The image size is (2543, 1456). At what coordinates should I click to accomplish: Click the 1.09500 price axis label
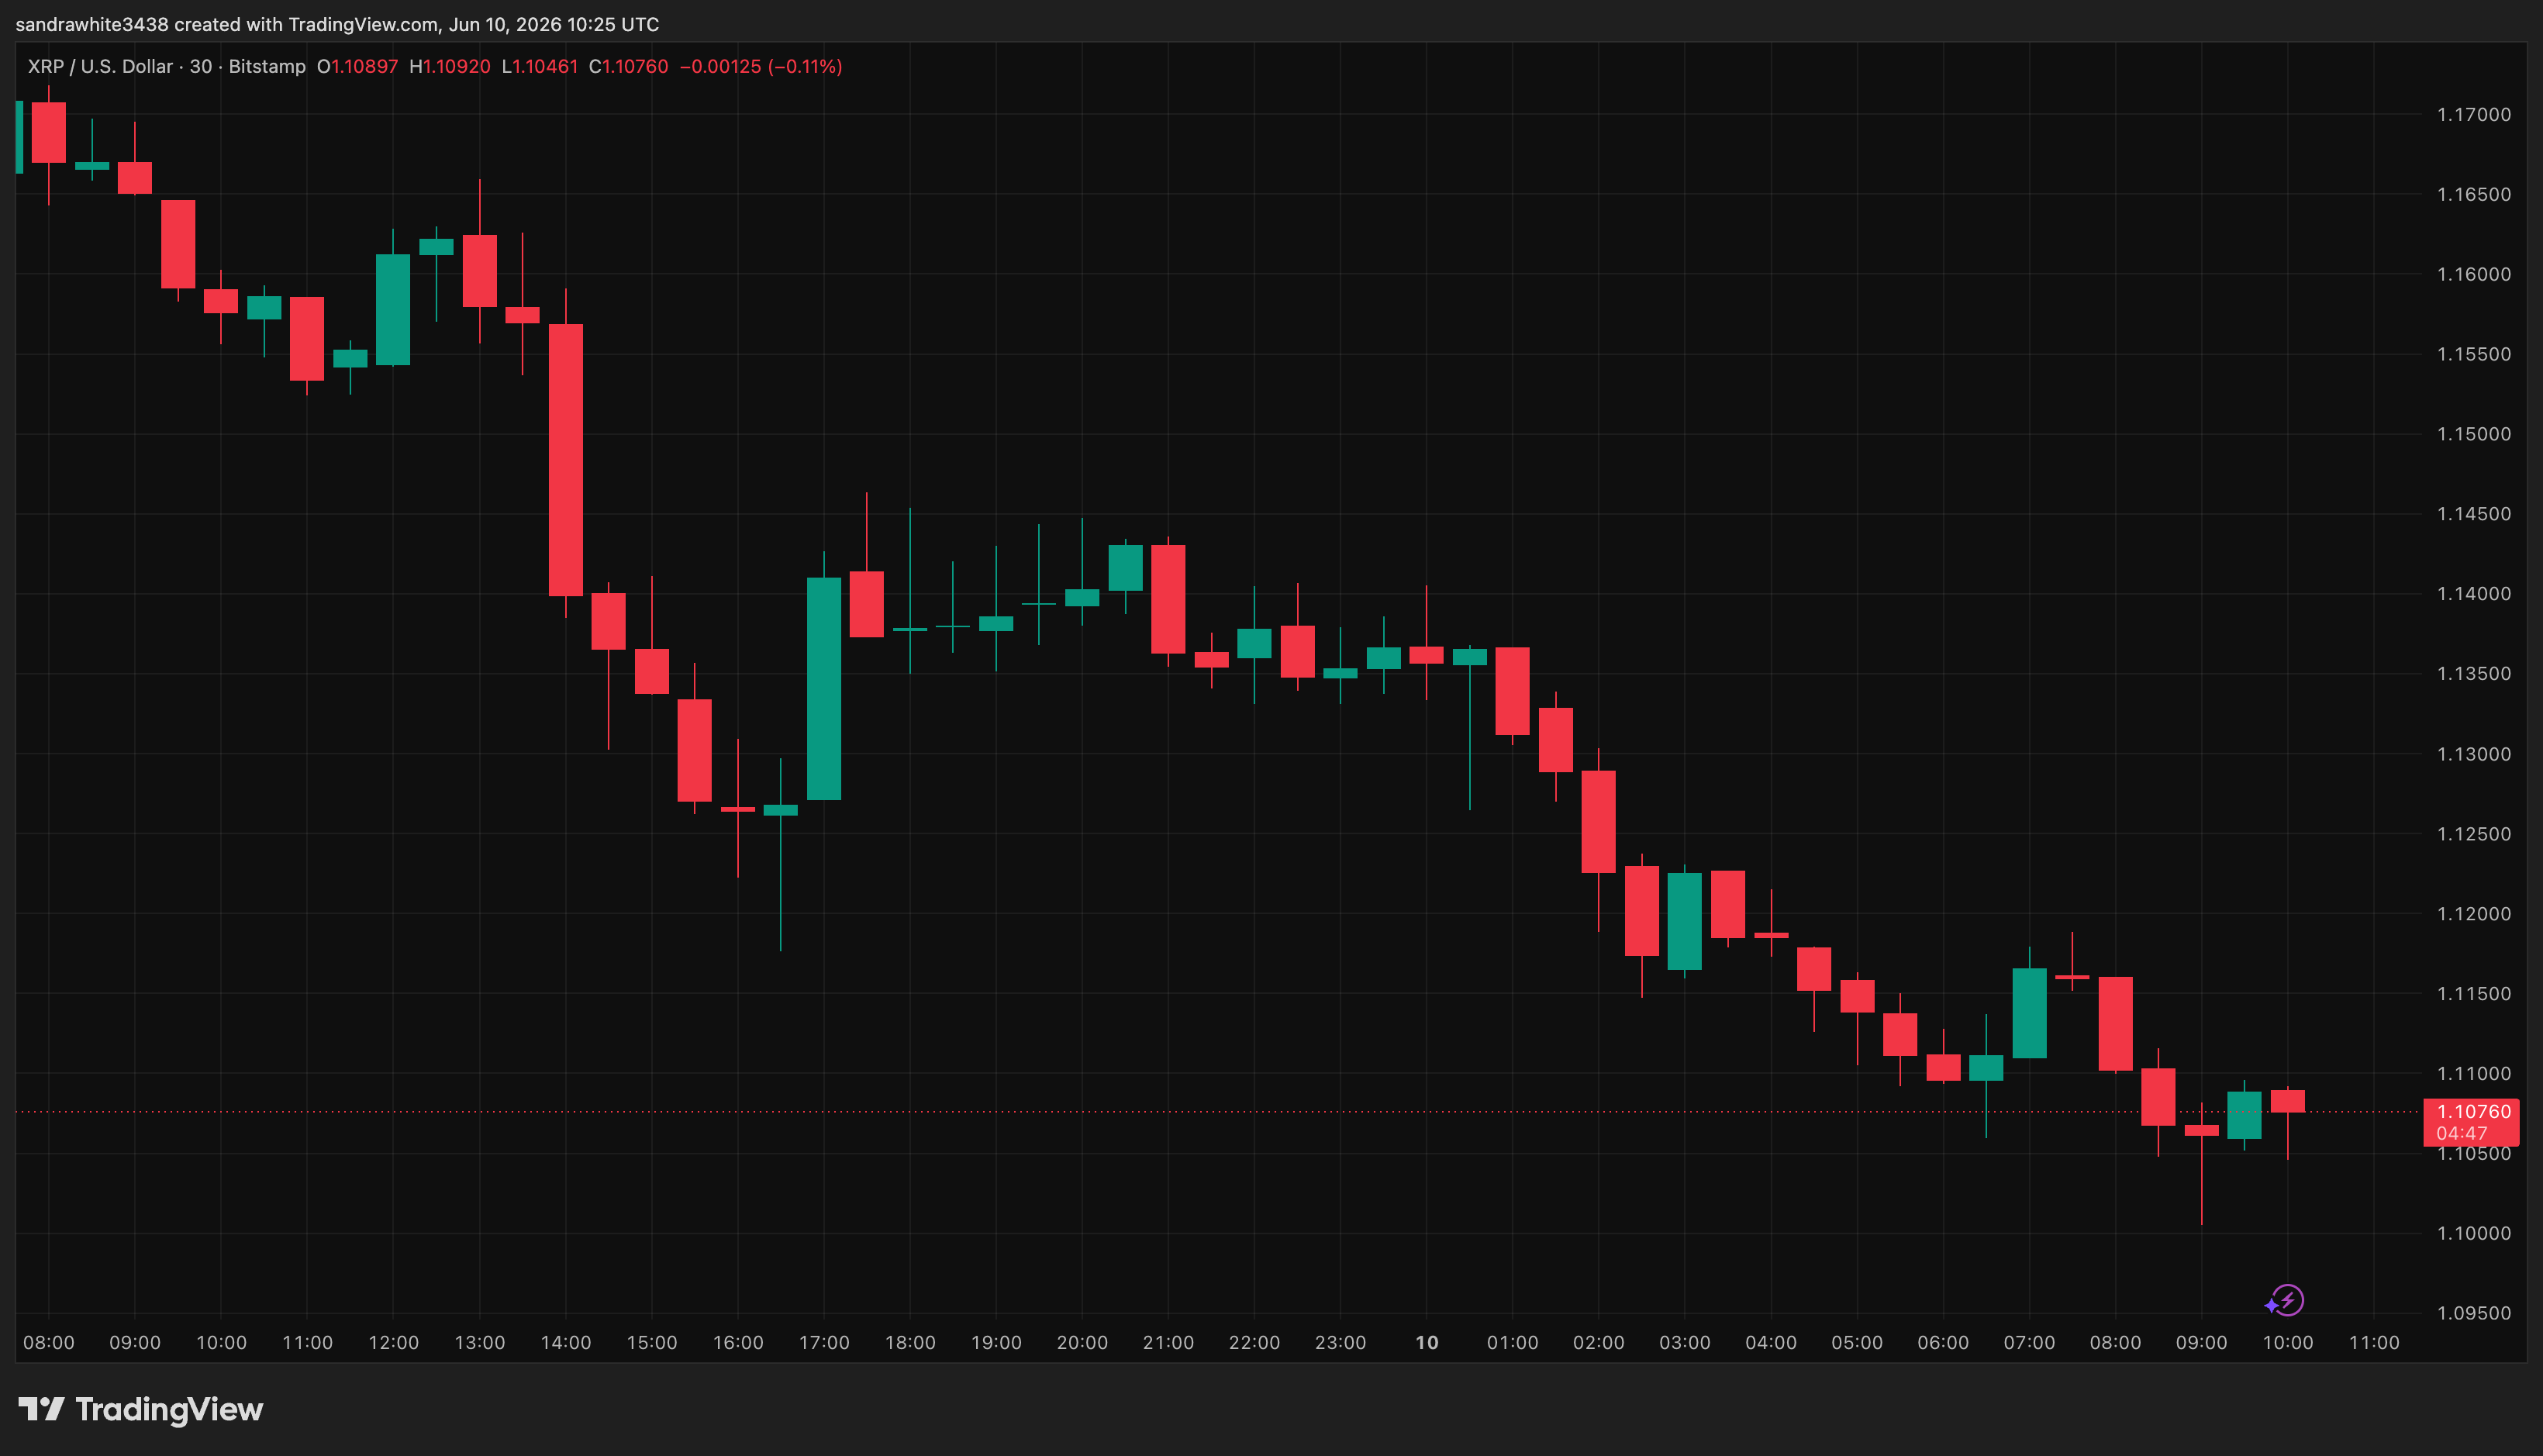pyautogui.click(x=2473, y=1313)
